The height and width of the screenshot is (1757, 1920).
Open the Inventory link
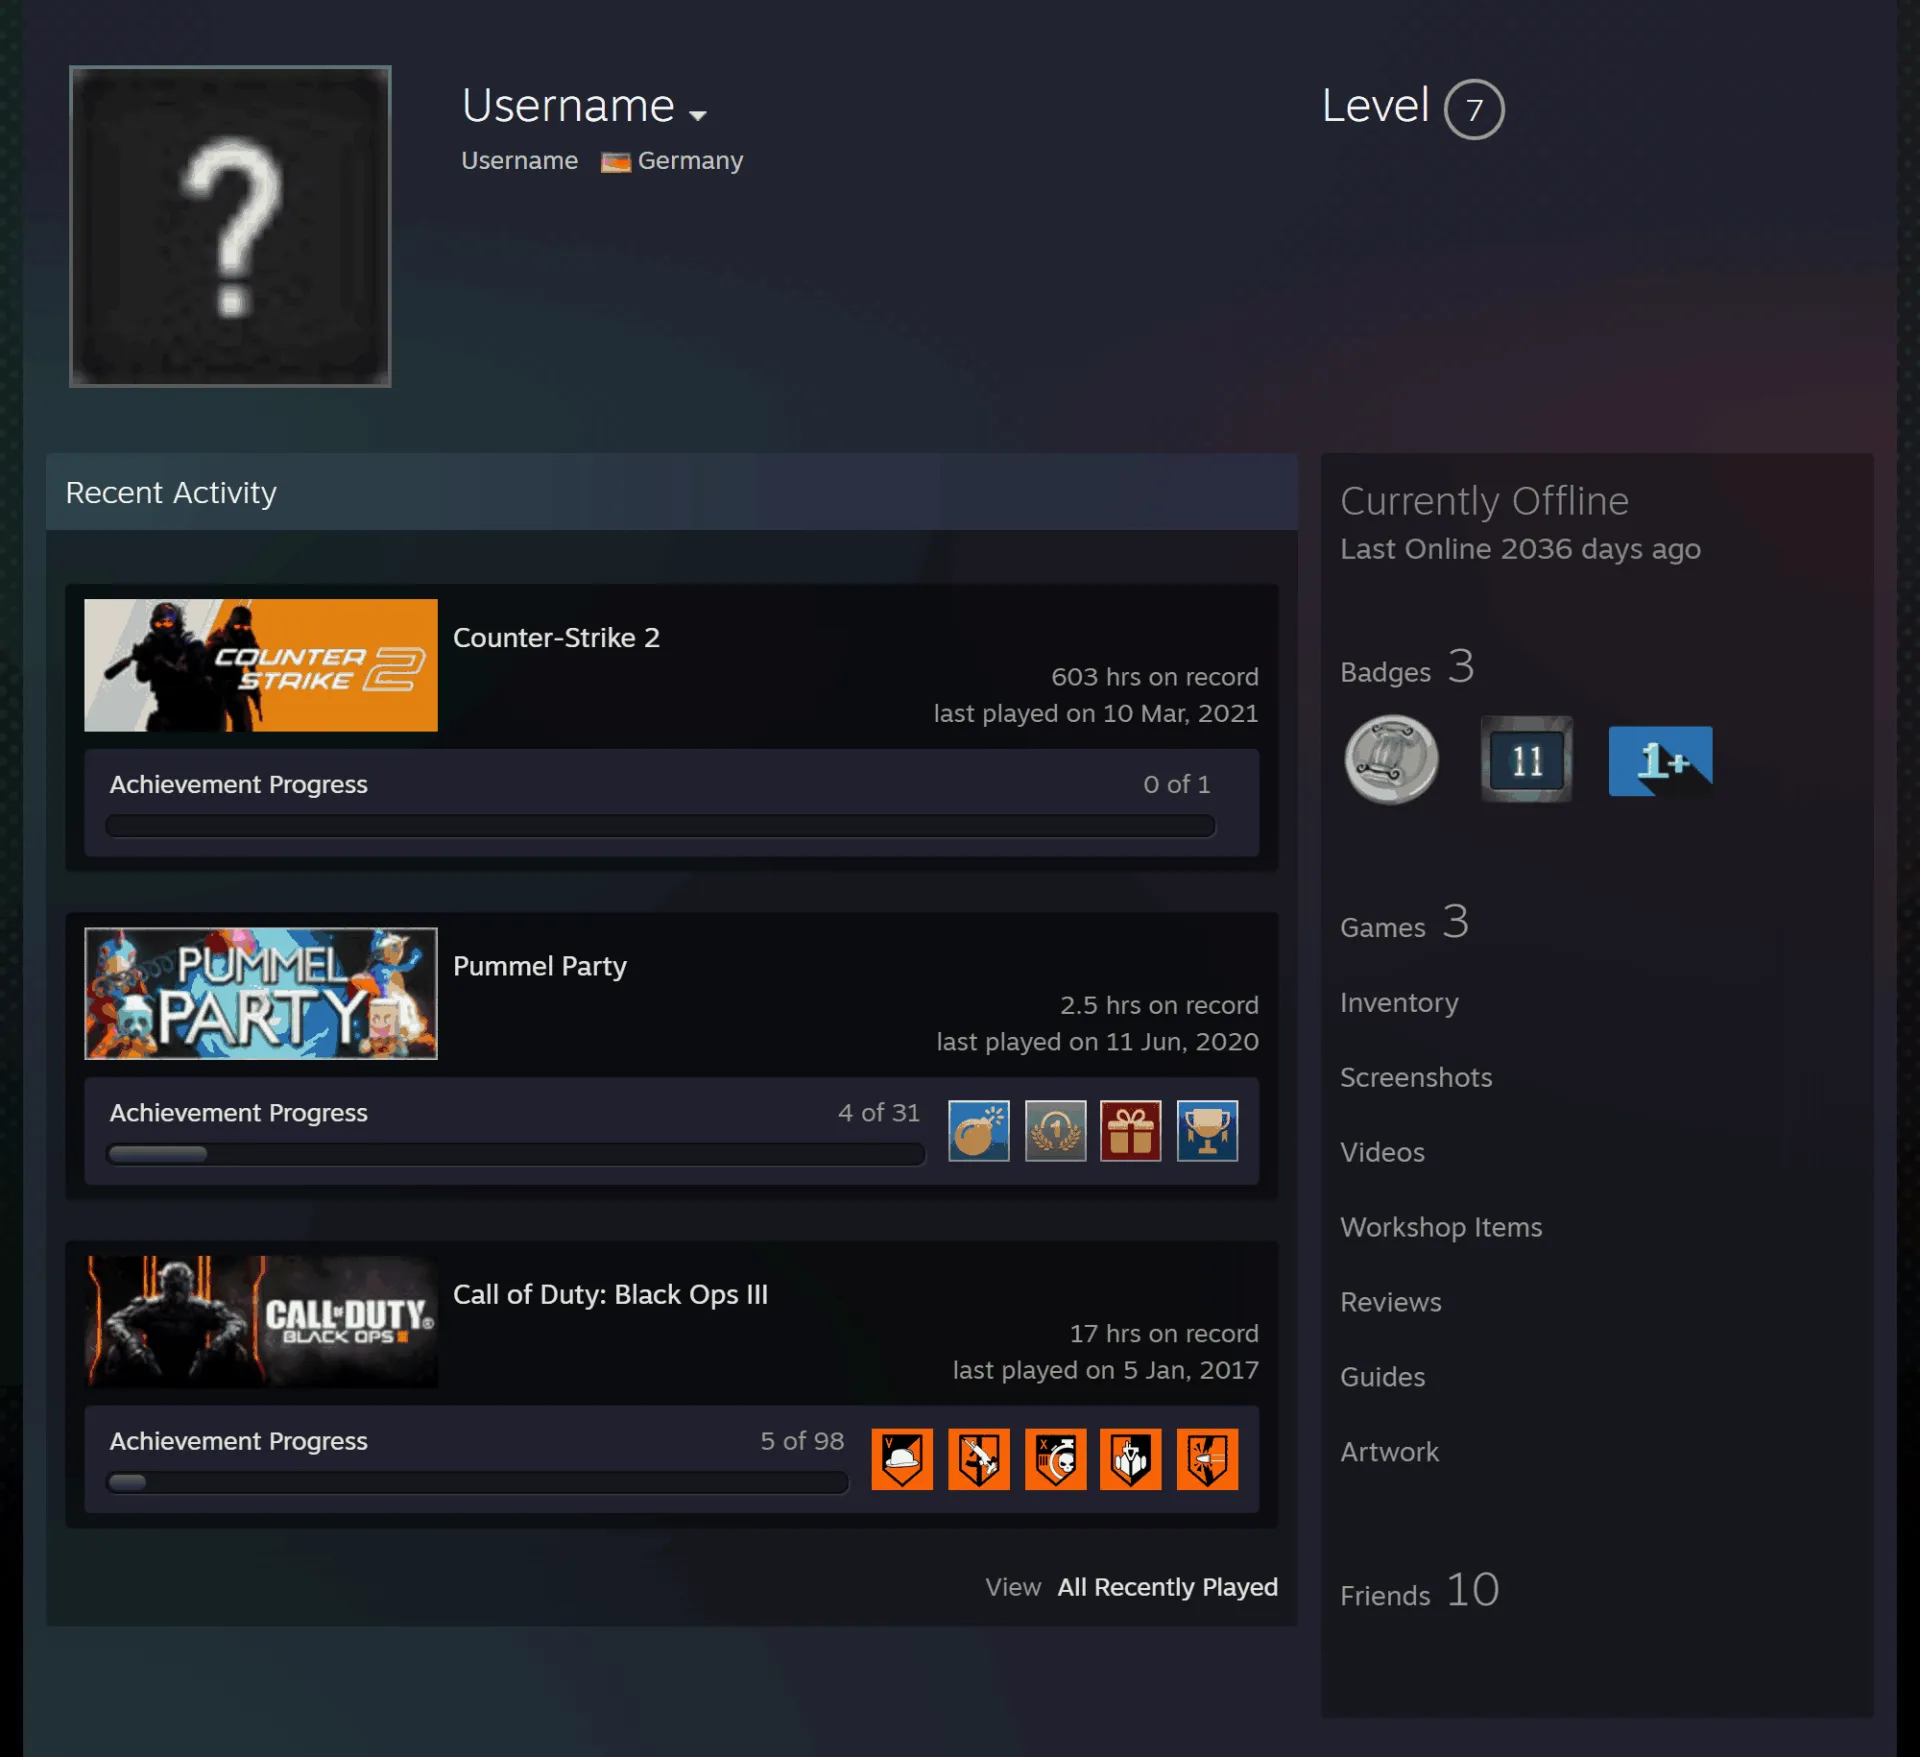tap(1399, 1002)
